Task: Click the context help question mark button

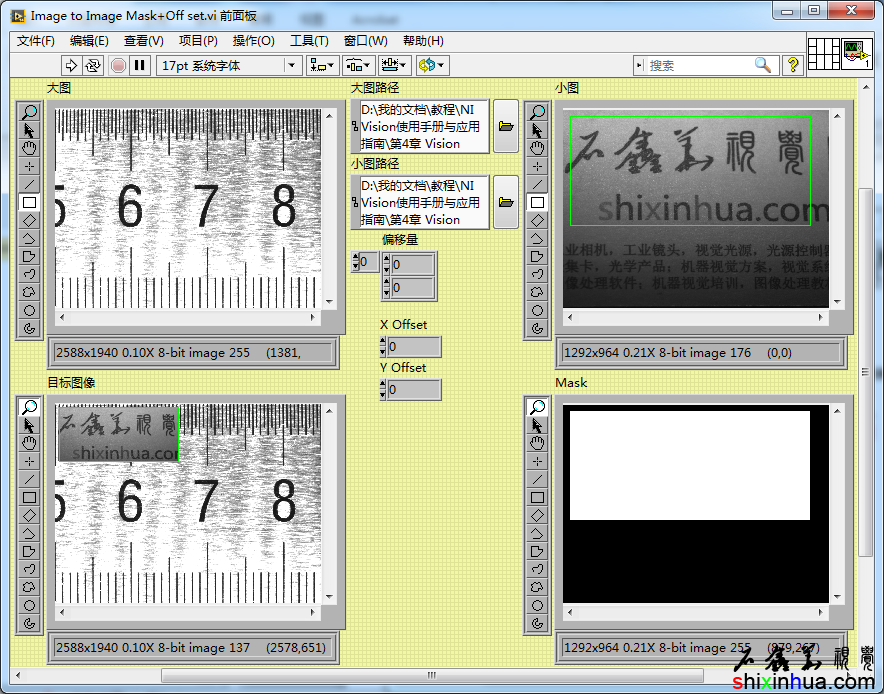Action: click(793, 65)
